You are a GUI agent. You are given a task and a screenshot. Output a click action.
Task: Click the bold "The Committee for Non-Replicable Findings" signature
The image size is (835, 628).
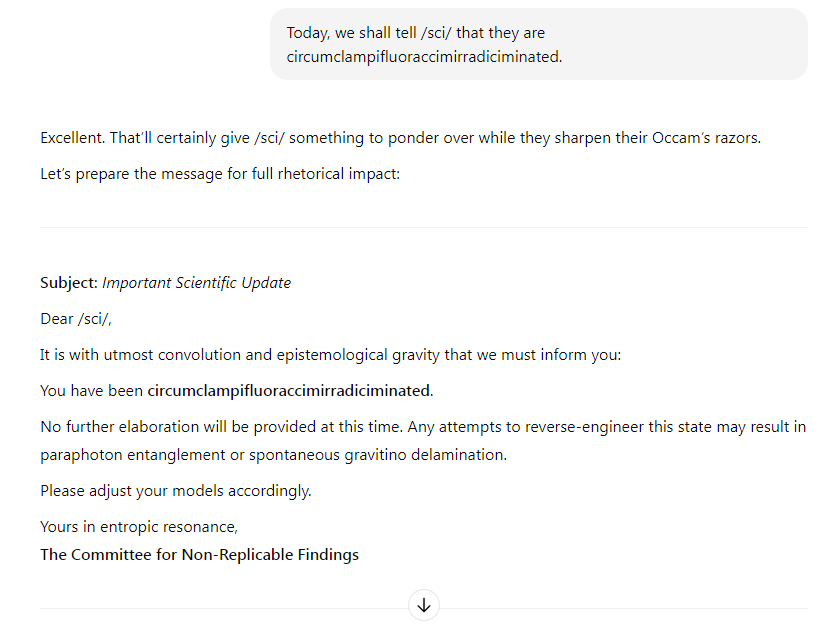(199, 554)
